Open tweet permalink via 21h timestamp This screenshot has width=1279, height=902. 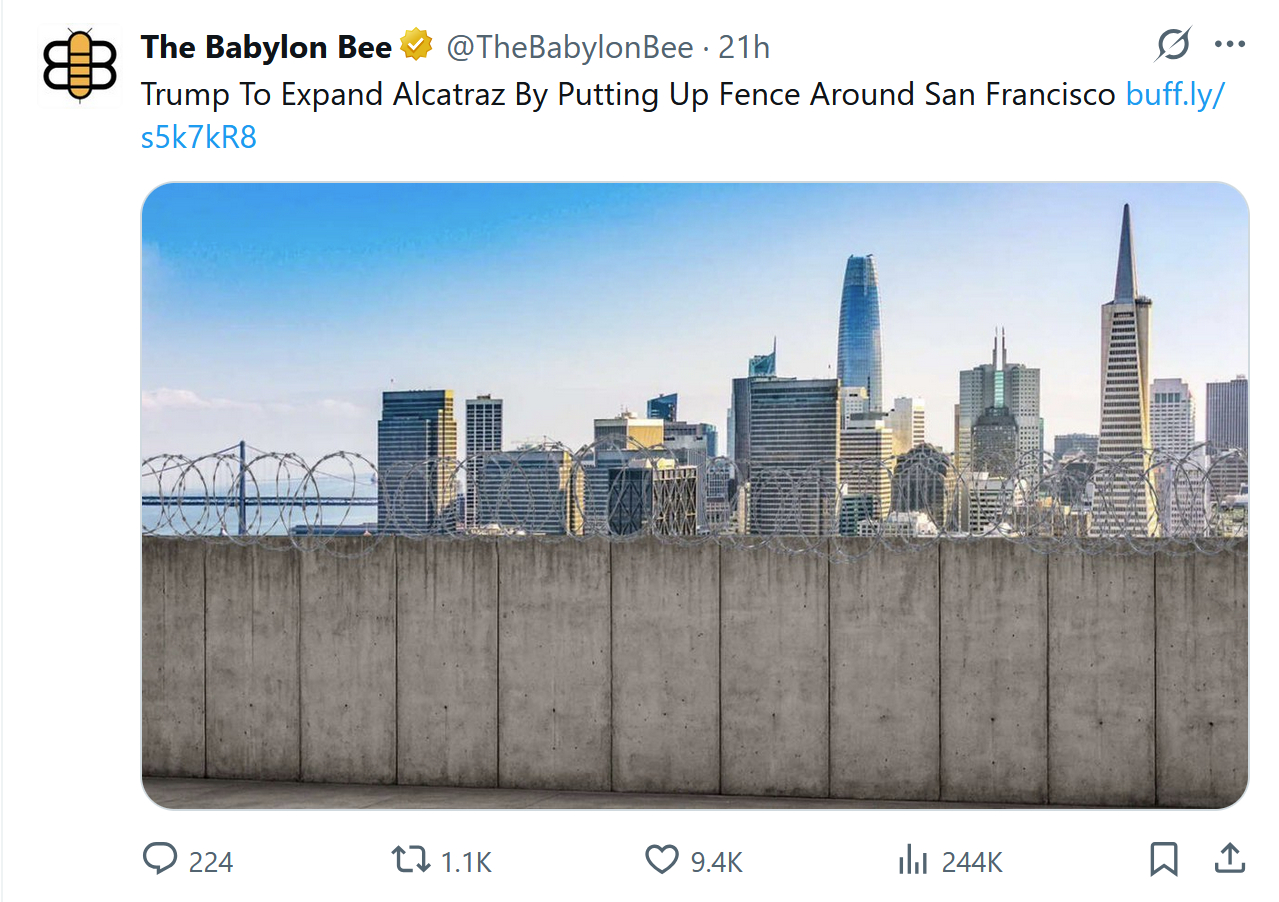[744, 47]
